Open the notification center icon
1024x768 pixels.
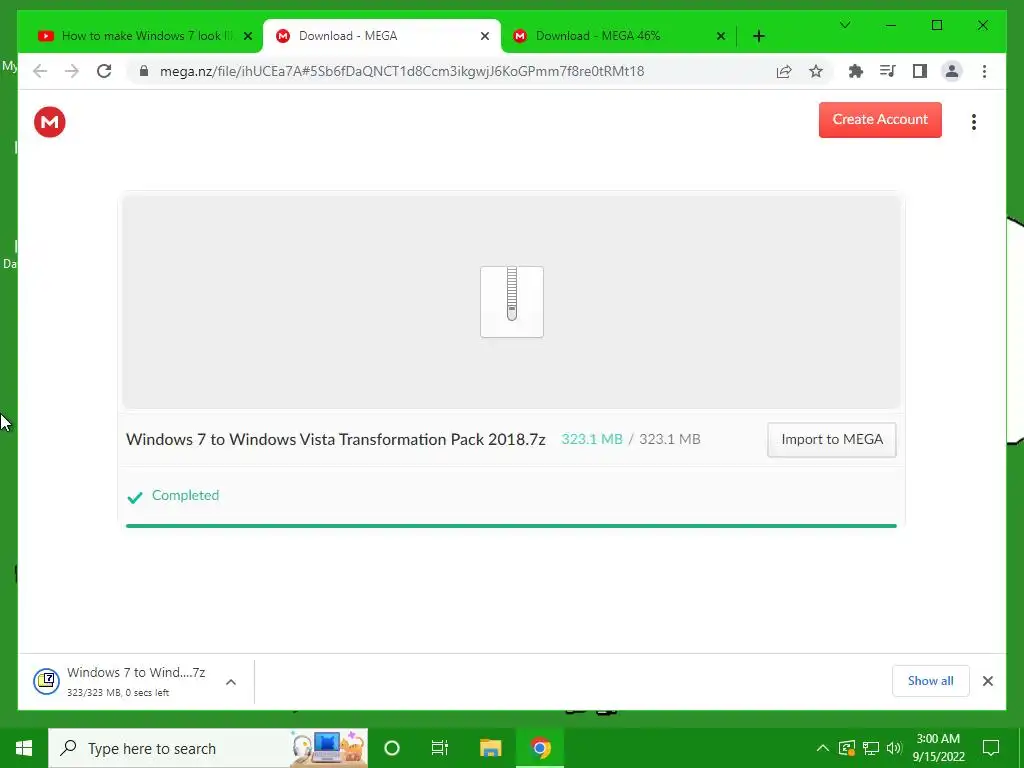coord(991,748)
